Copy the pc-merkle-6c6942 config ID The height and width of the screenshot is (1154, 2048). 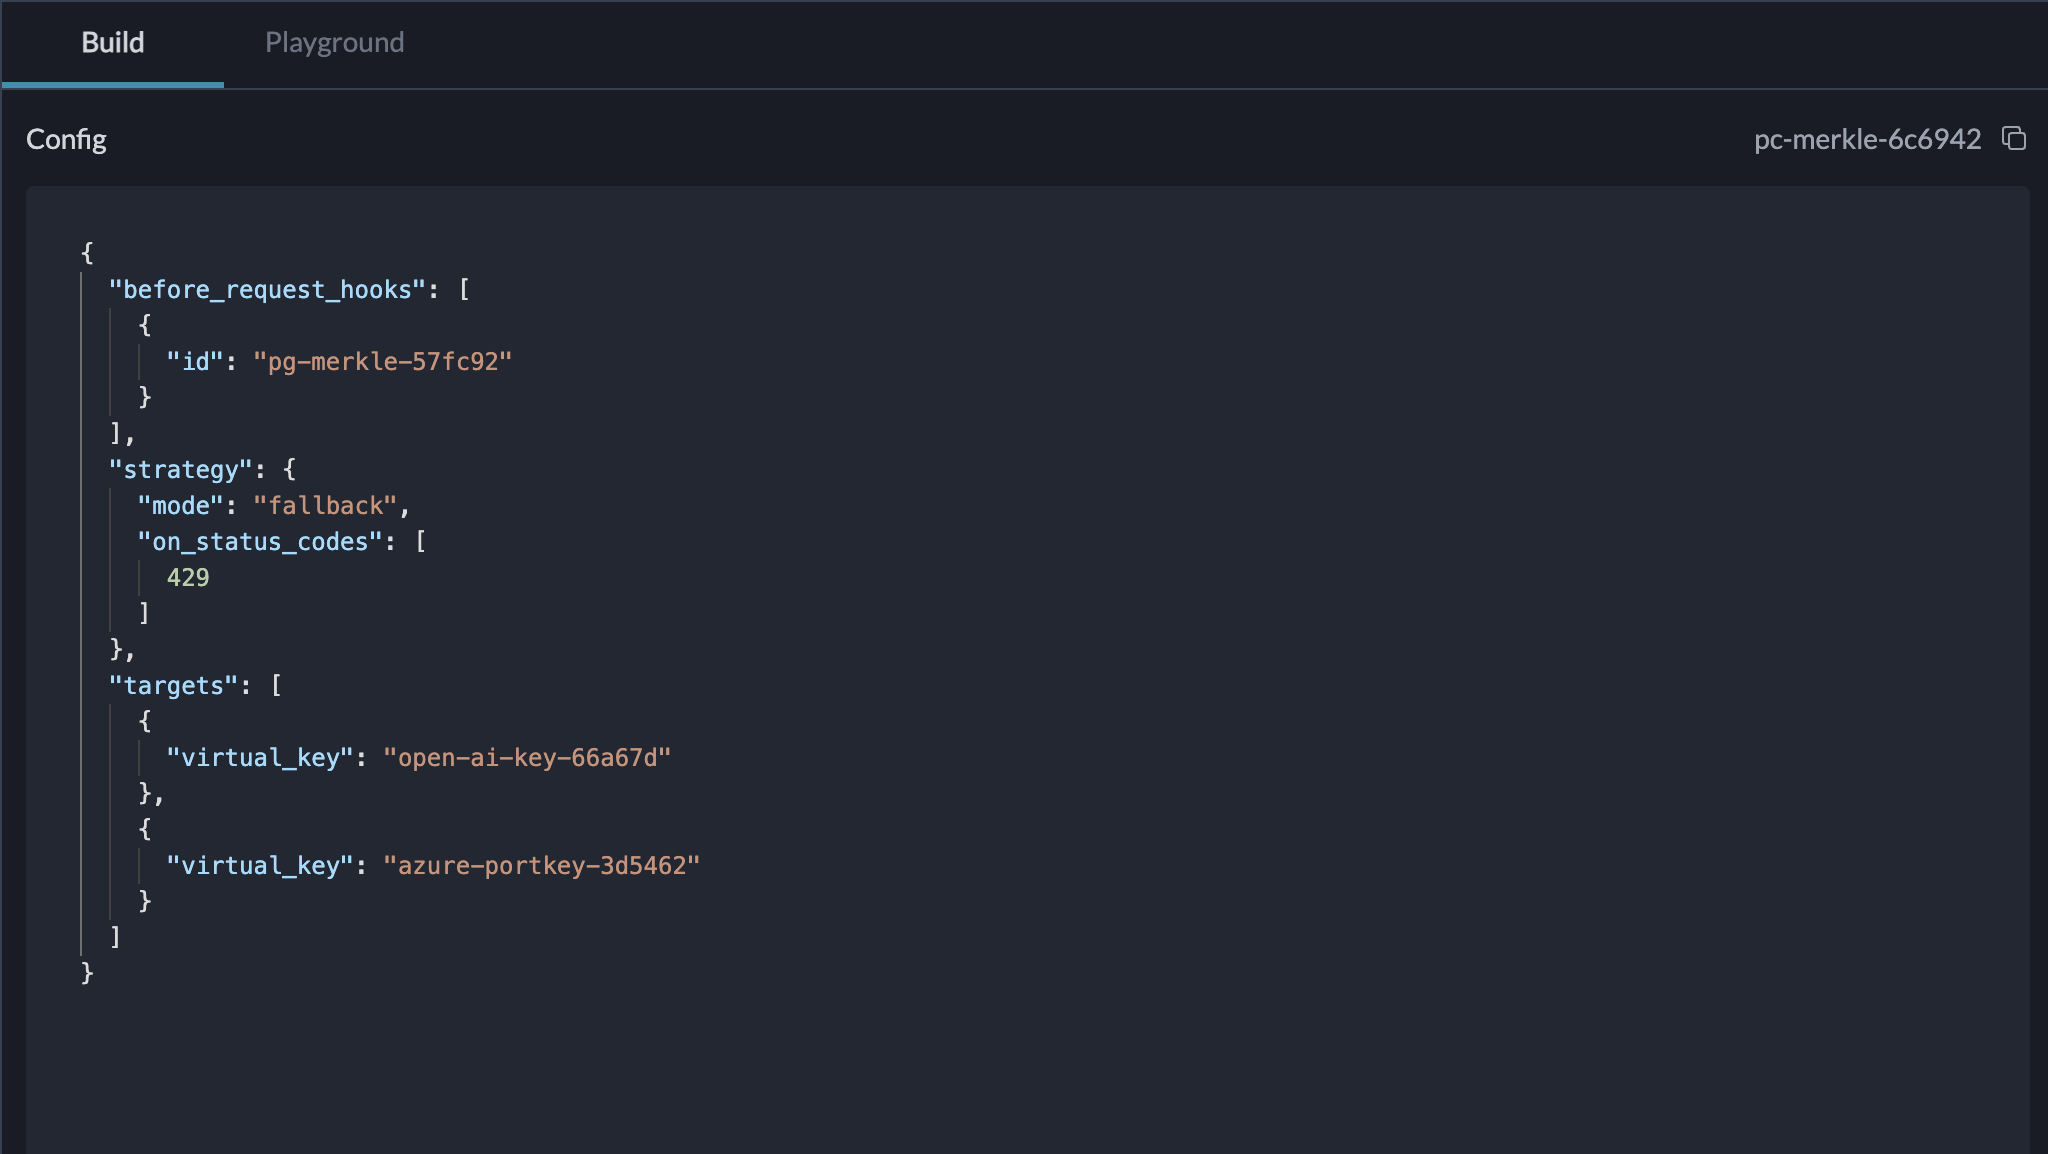(2013, 139)
